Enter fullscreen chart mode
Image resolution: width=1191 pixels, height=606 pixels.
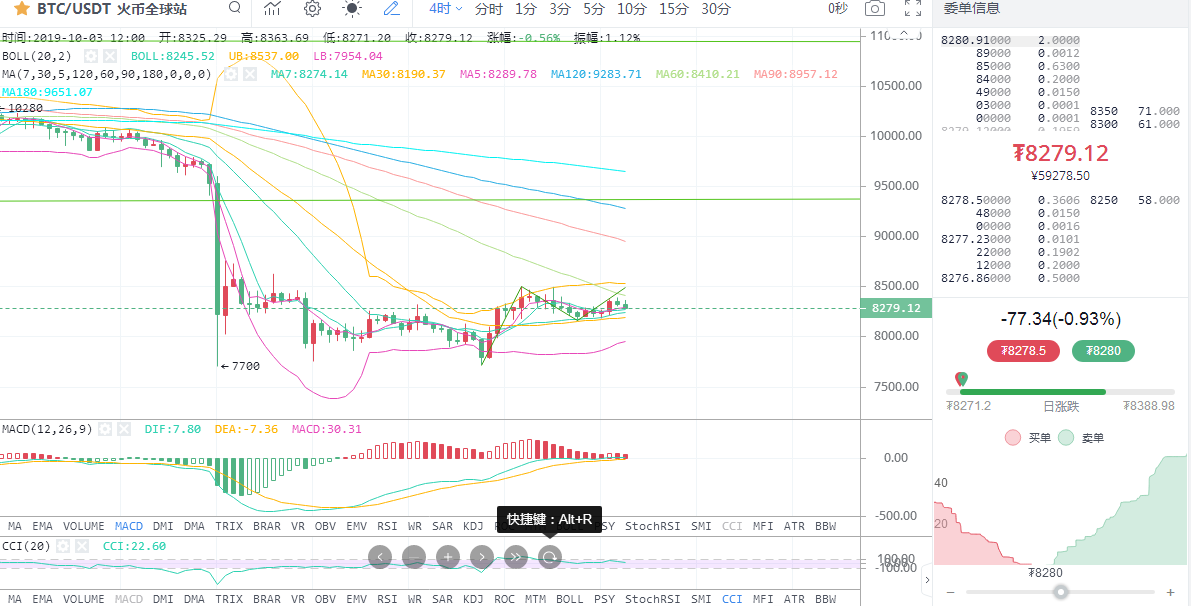pos(913,9)
